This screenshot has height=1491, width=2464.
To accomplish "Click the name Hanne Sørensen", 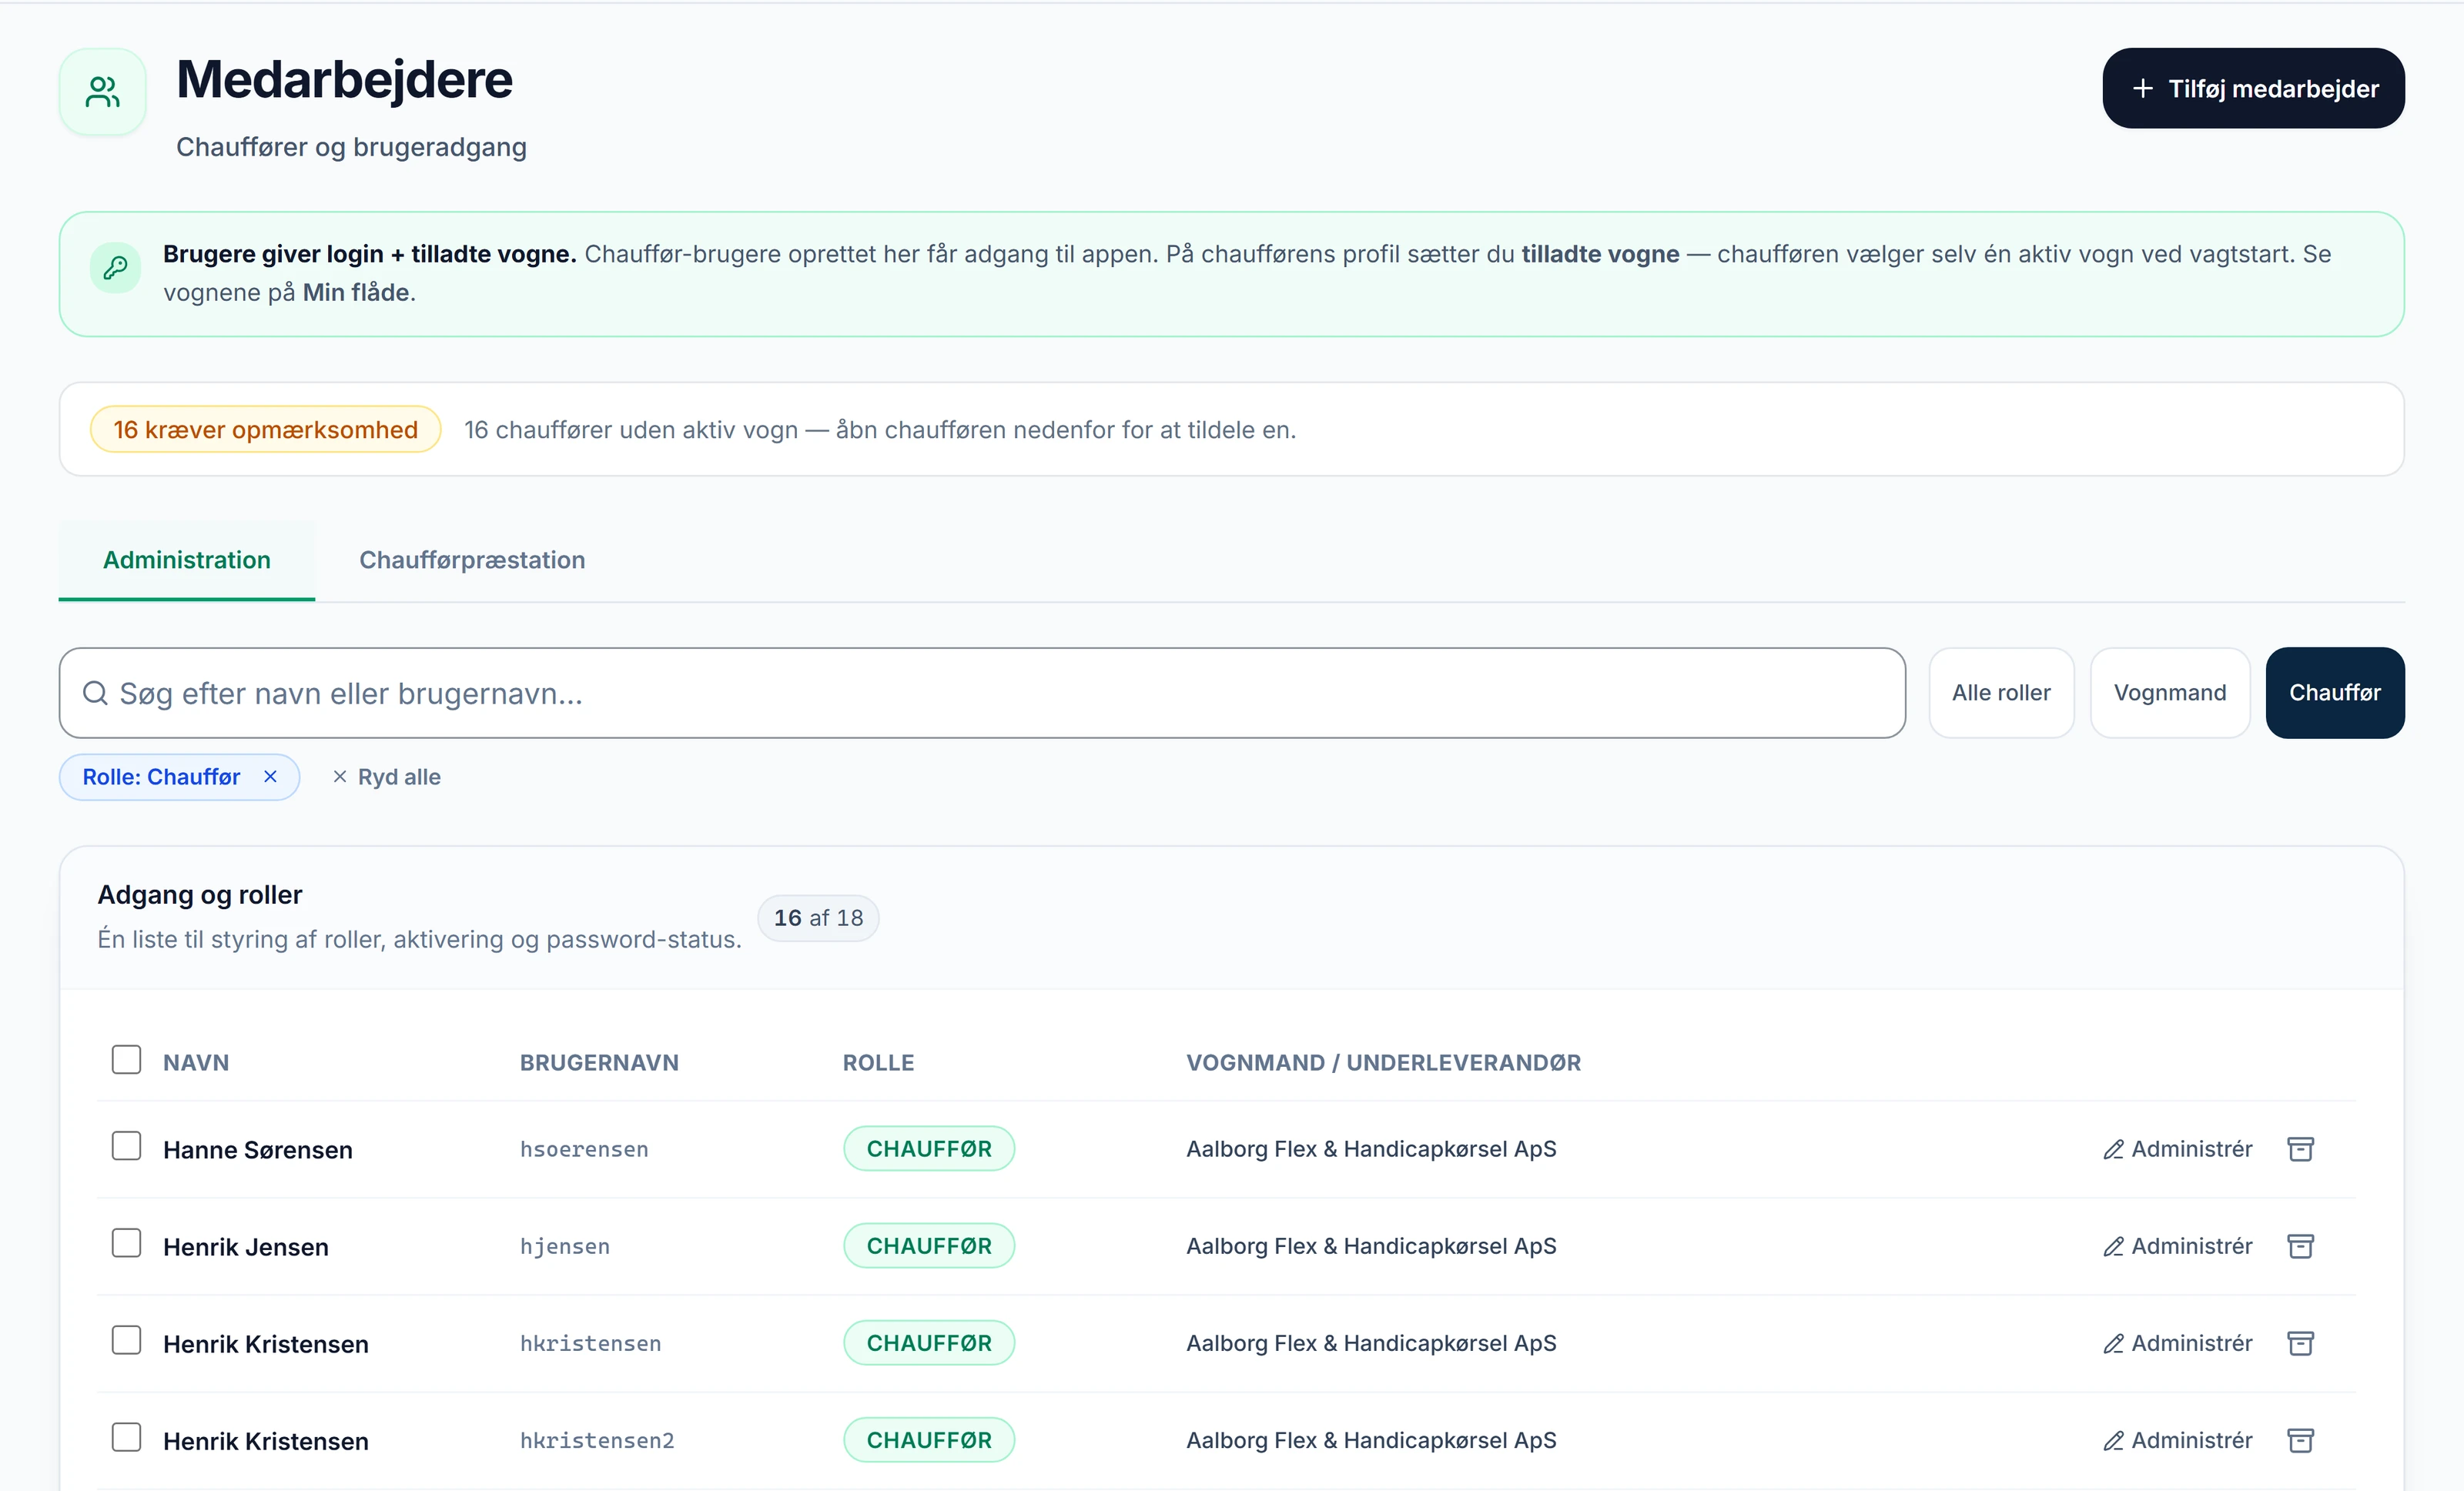I will point(258,1150).
